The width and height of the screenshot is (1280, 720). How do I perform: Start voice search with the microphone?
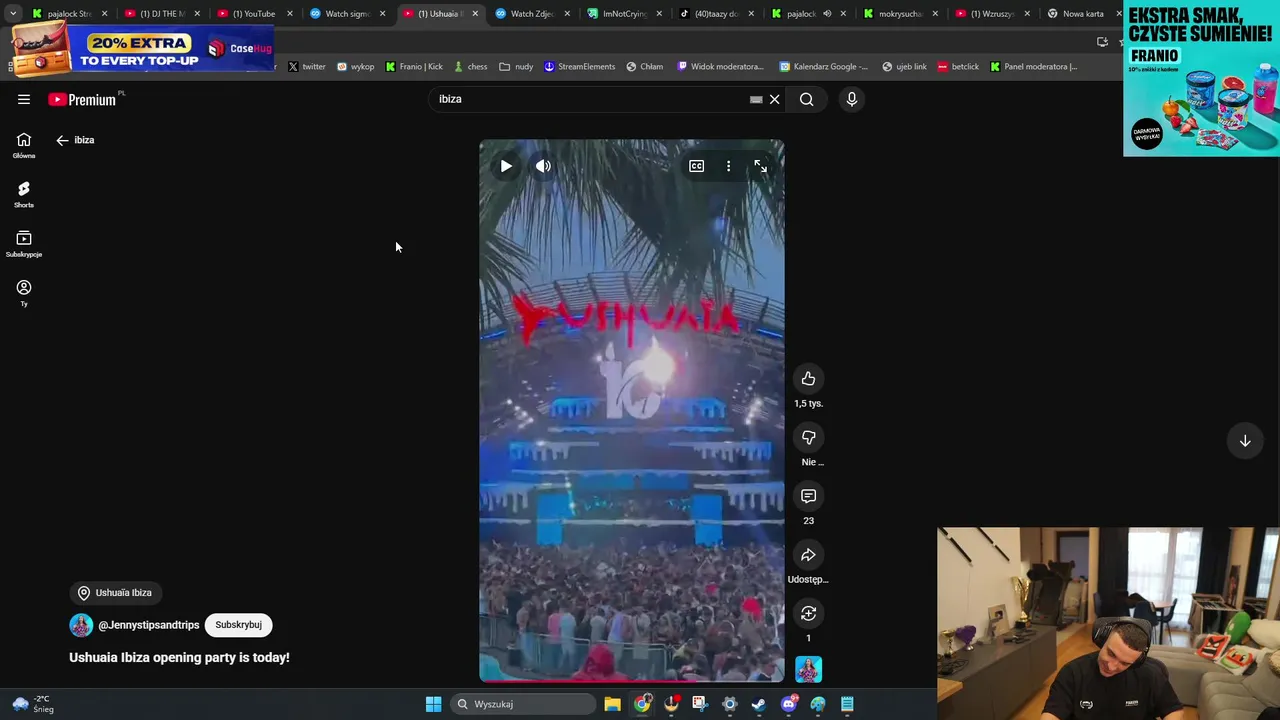pos(852,99)
